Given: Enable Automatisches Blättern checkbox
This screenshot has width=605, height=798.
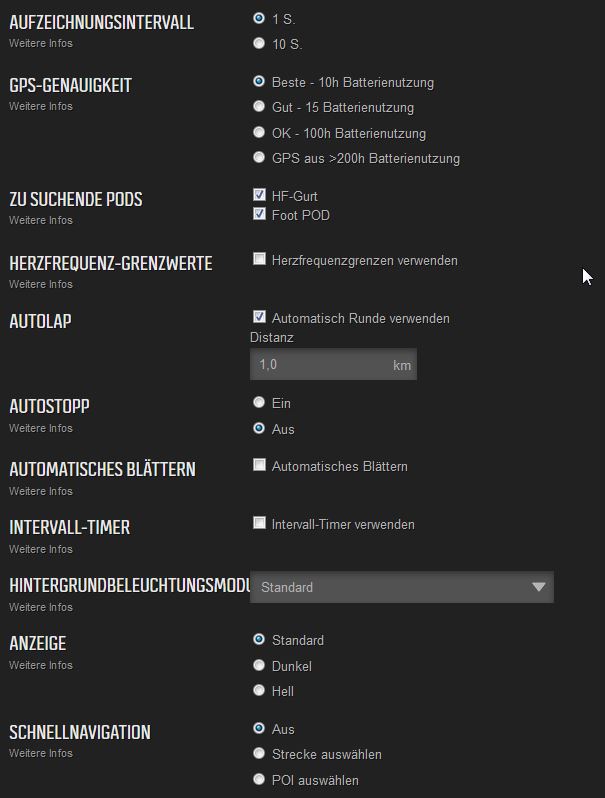Looking at the screenshot, I should point(260,465).
